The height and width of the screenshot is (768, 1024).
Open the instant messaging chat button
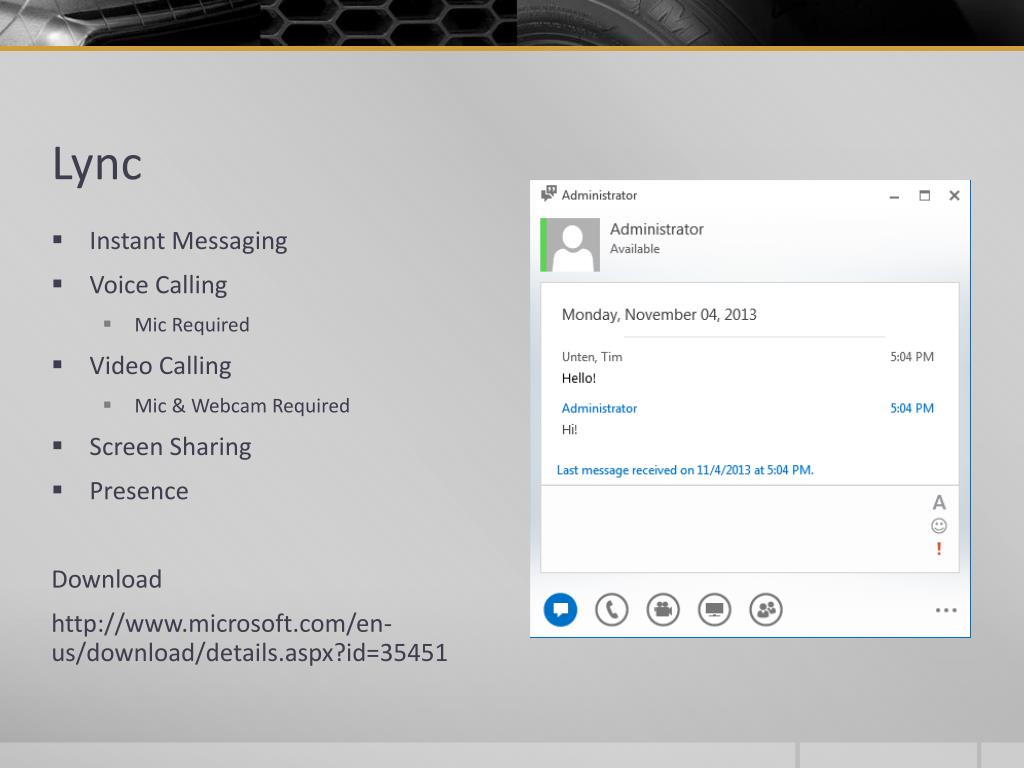(560, 609)
